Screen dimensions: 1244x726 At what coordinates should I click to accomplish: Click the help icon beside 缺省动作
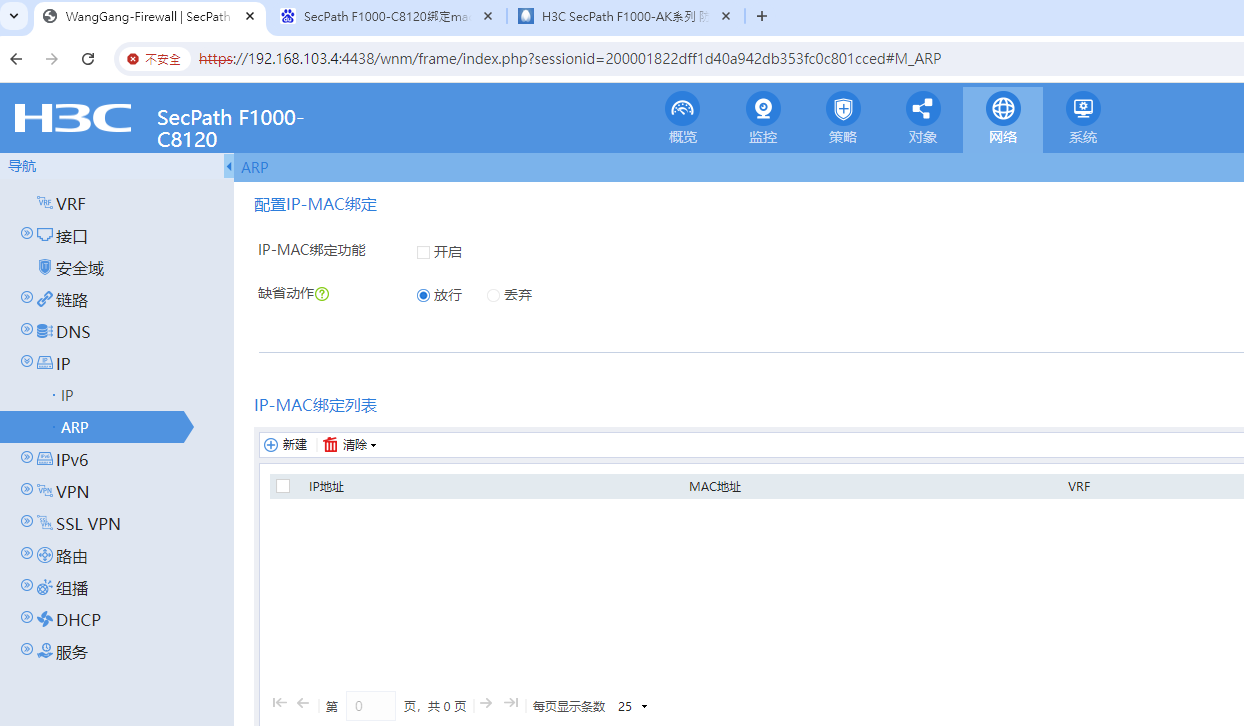(322, 294)
